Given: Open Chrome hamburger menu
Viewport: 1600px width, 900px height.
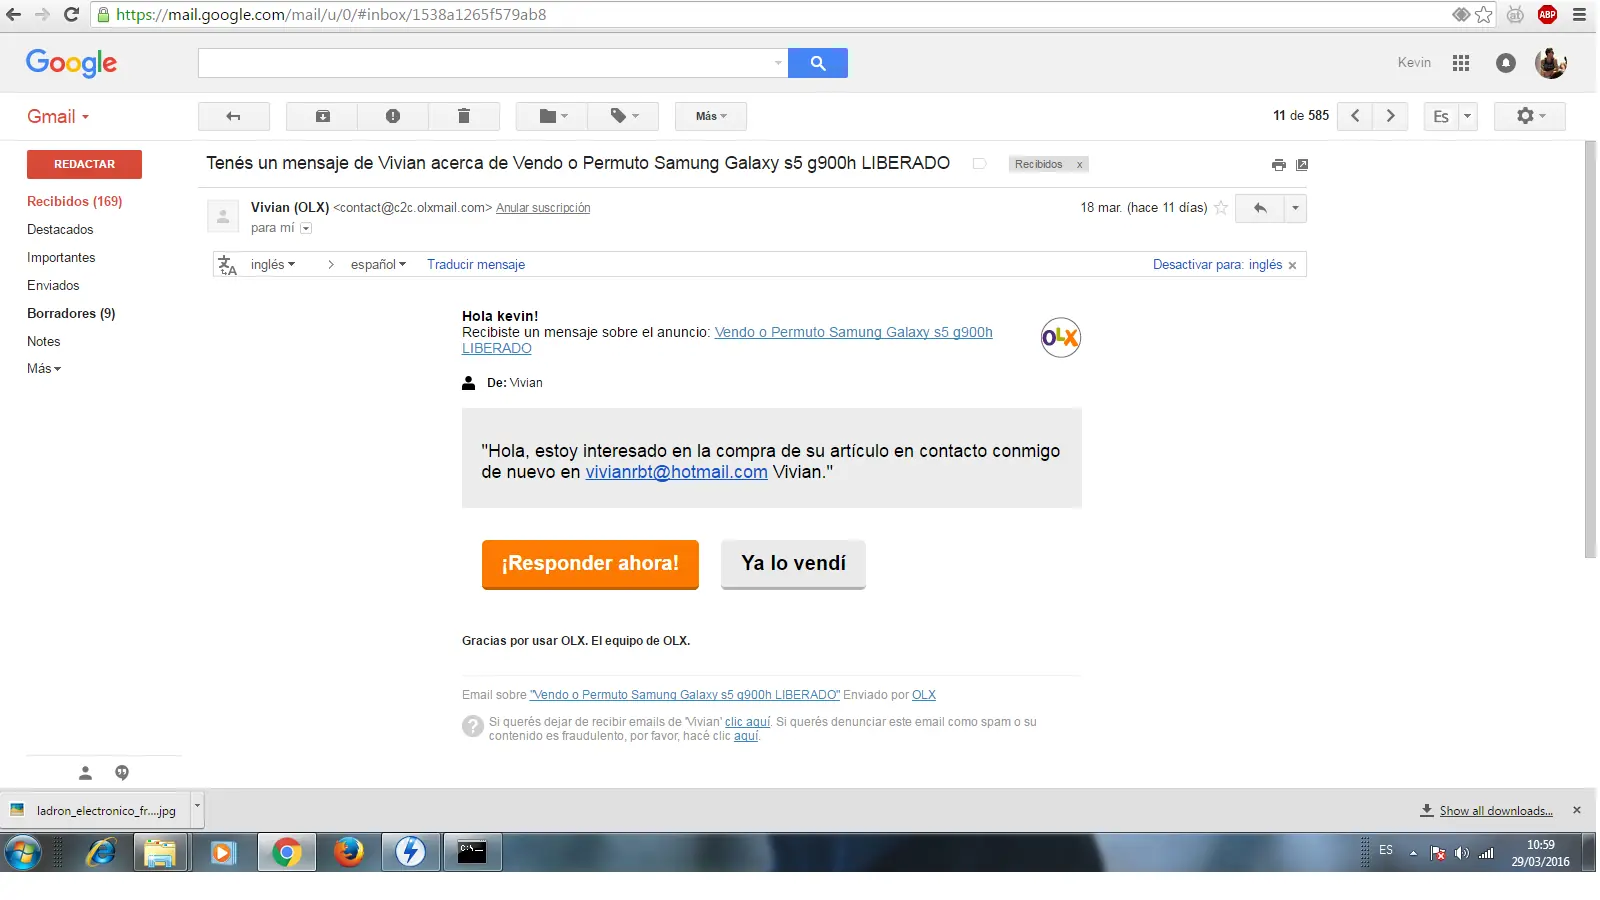Looking at the screenshot, I should click(x=1580, y=14).
